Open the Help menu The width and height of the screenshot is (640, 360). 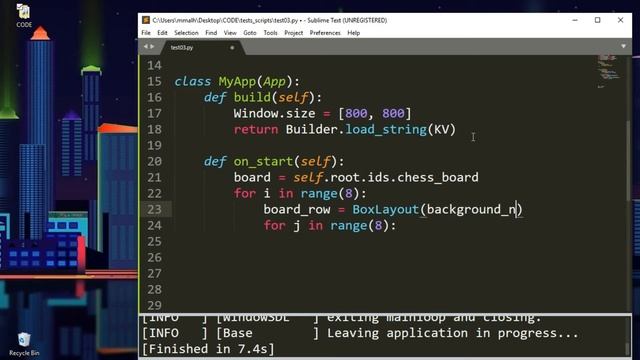(x=353, y=33)
